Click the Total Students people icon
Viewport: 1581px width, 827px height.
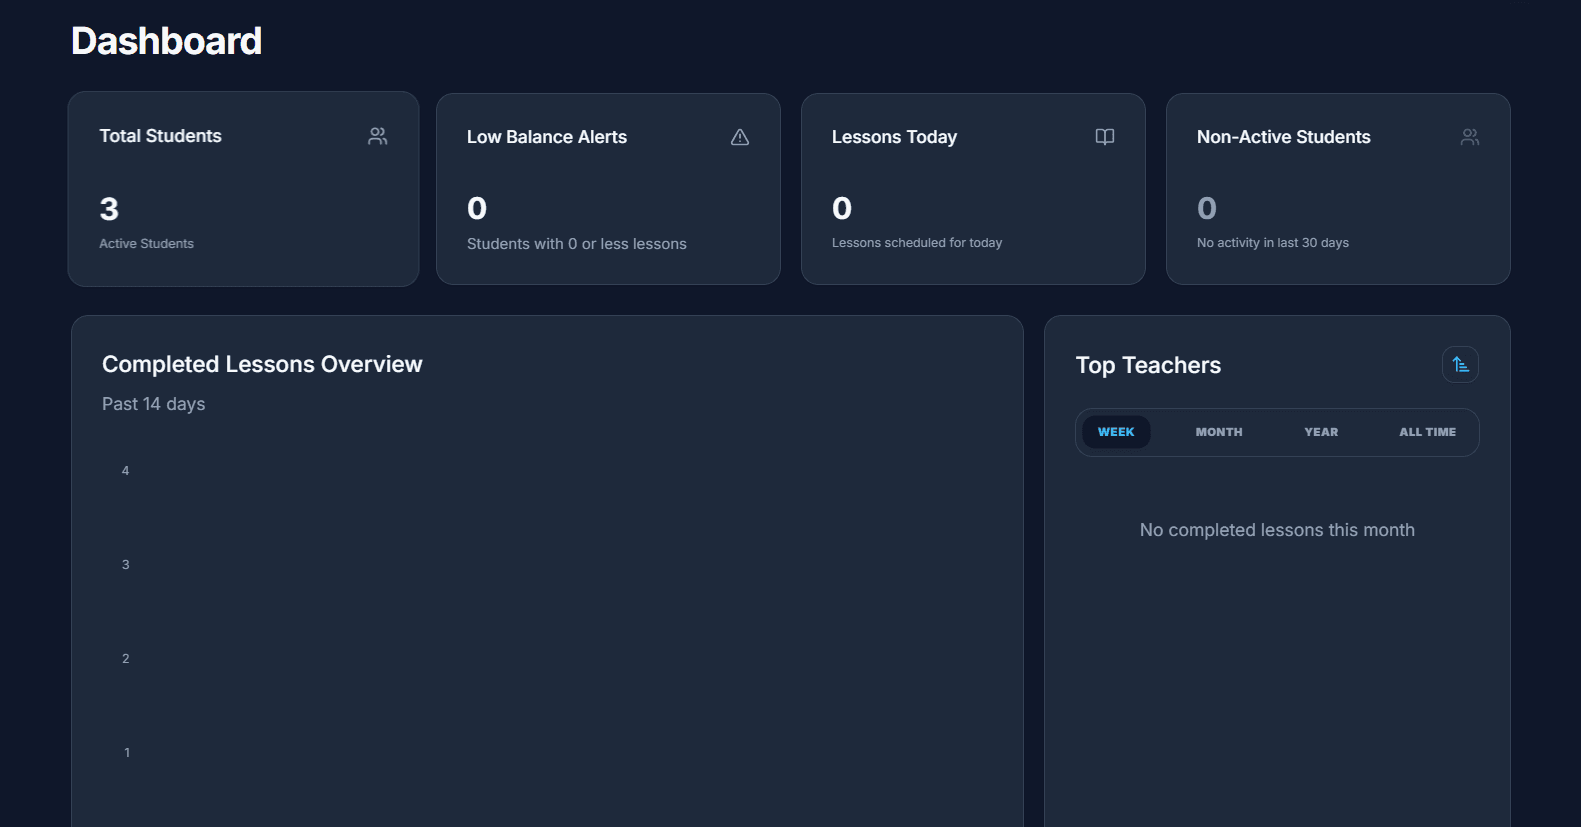tap(377, 136)
